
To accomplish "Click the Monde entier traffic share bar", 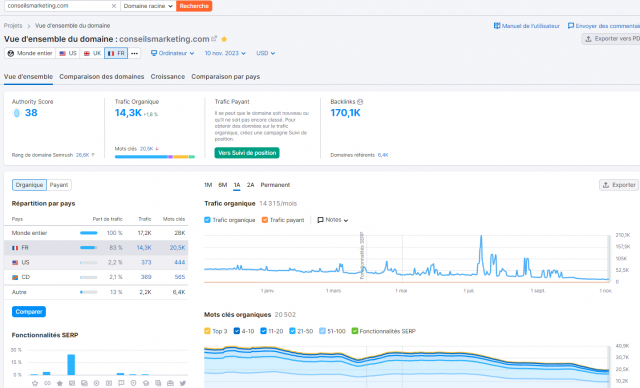I will 89,233.
